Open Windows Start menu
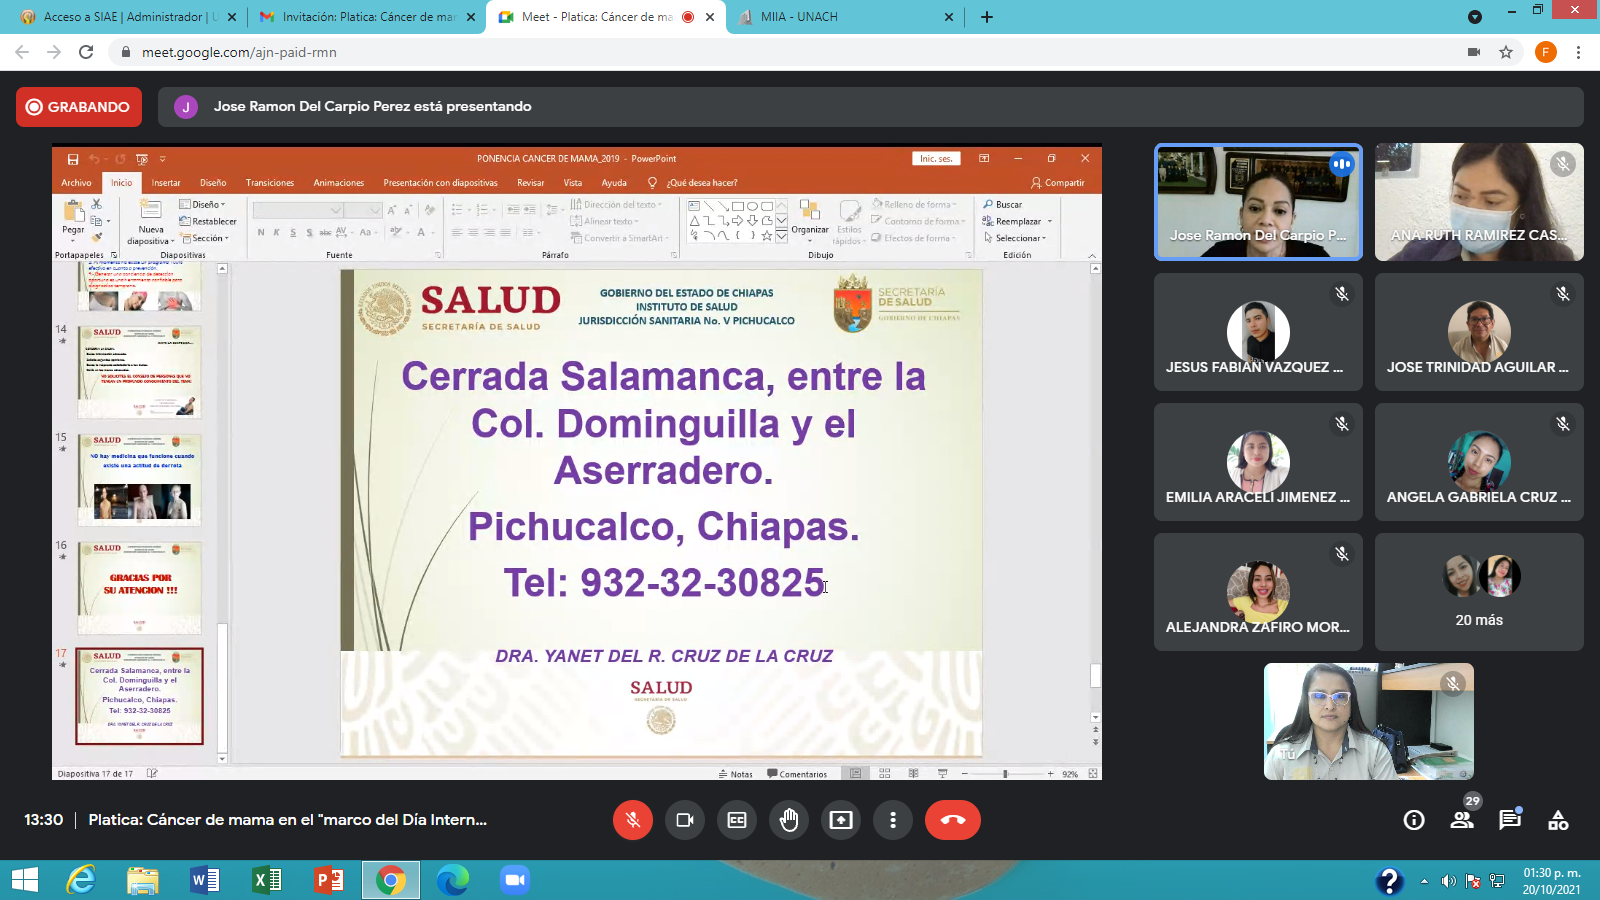1600x900 pixels. pyautogui.click(x=24, y=880)
